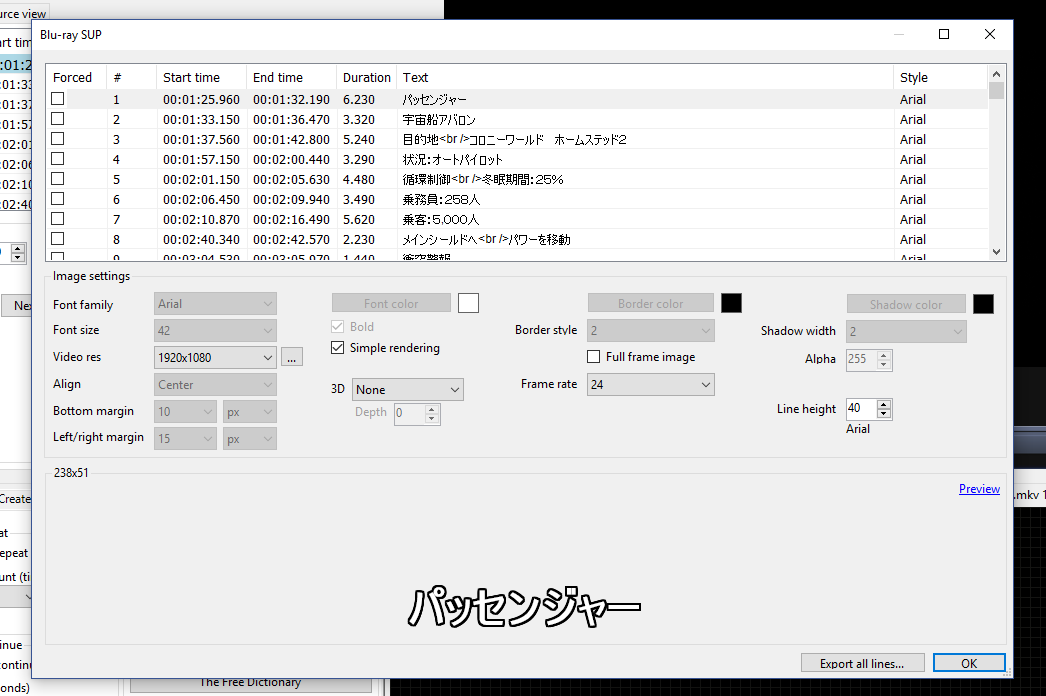Click the browse button beside Video res
The image size is (1046, 696).
pyautogui.click(x=291, y=357)
